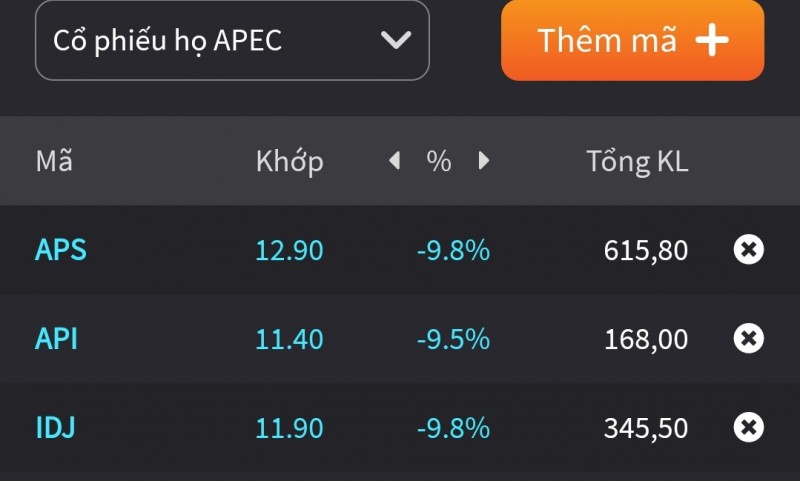Click the plus icon on Thêm mã
800x481 pixels.
(712, 40)
